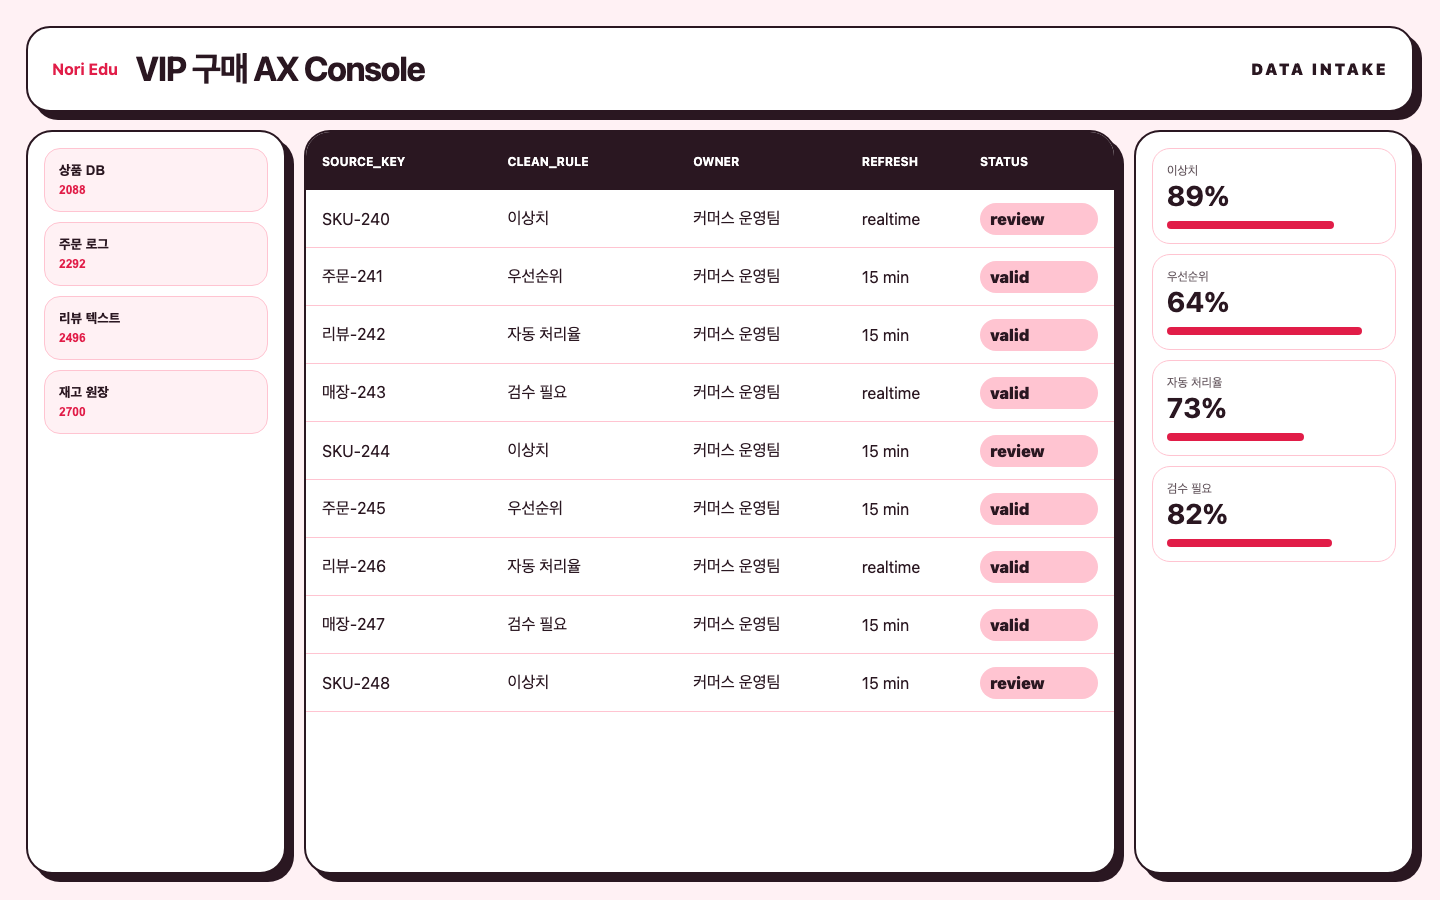Click the Nori Edu brand link
This screenshot has width=1440, height=900.
pos(85,69)
